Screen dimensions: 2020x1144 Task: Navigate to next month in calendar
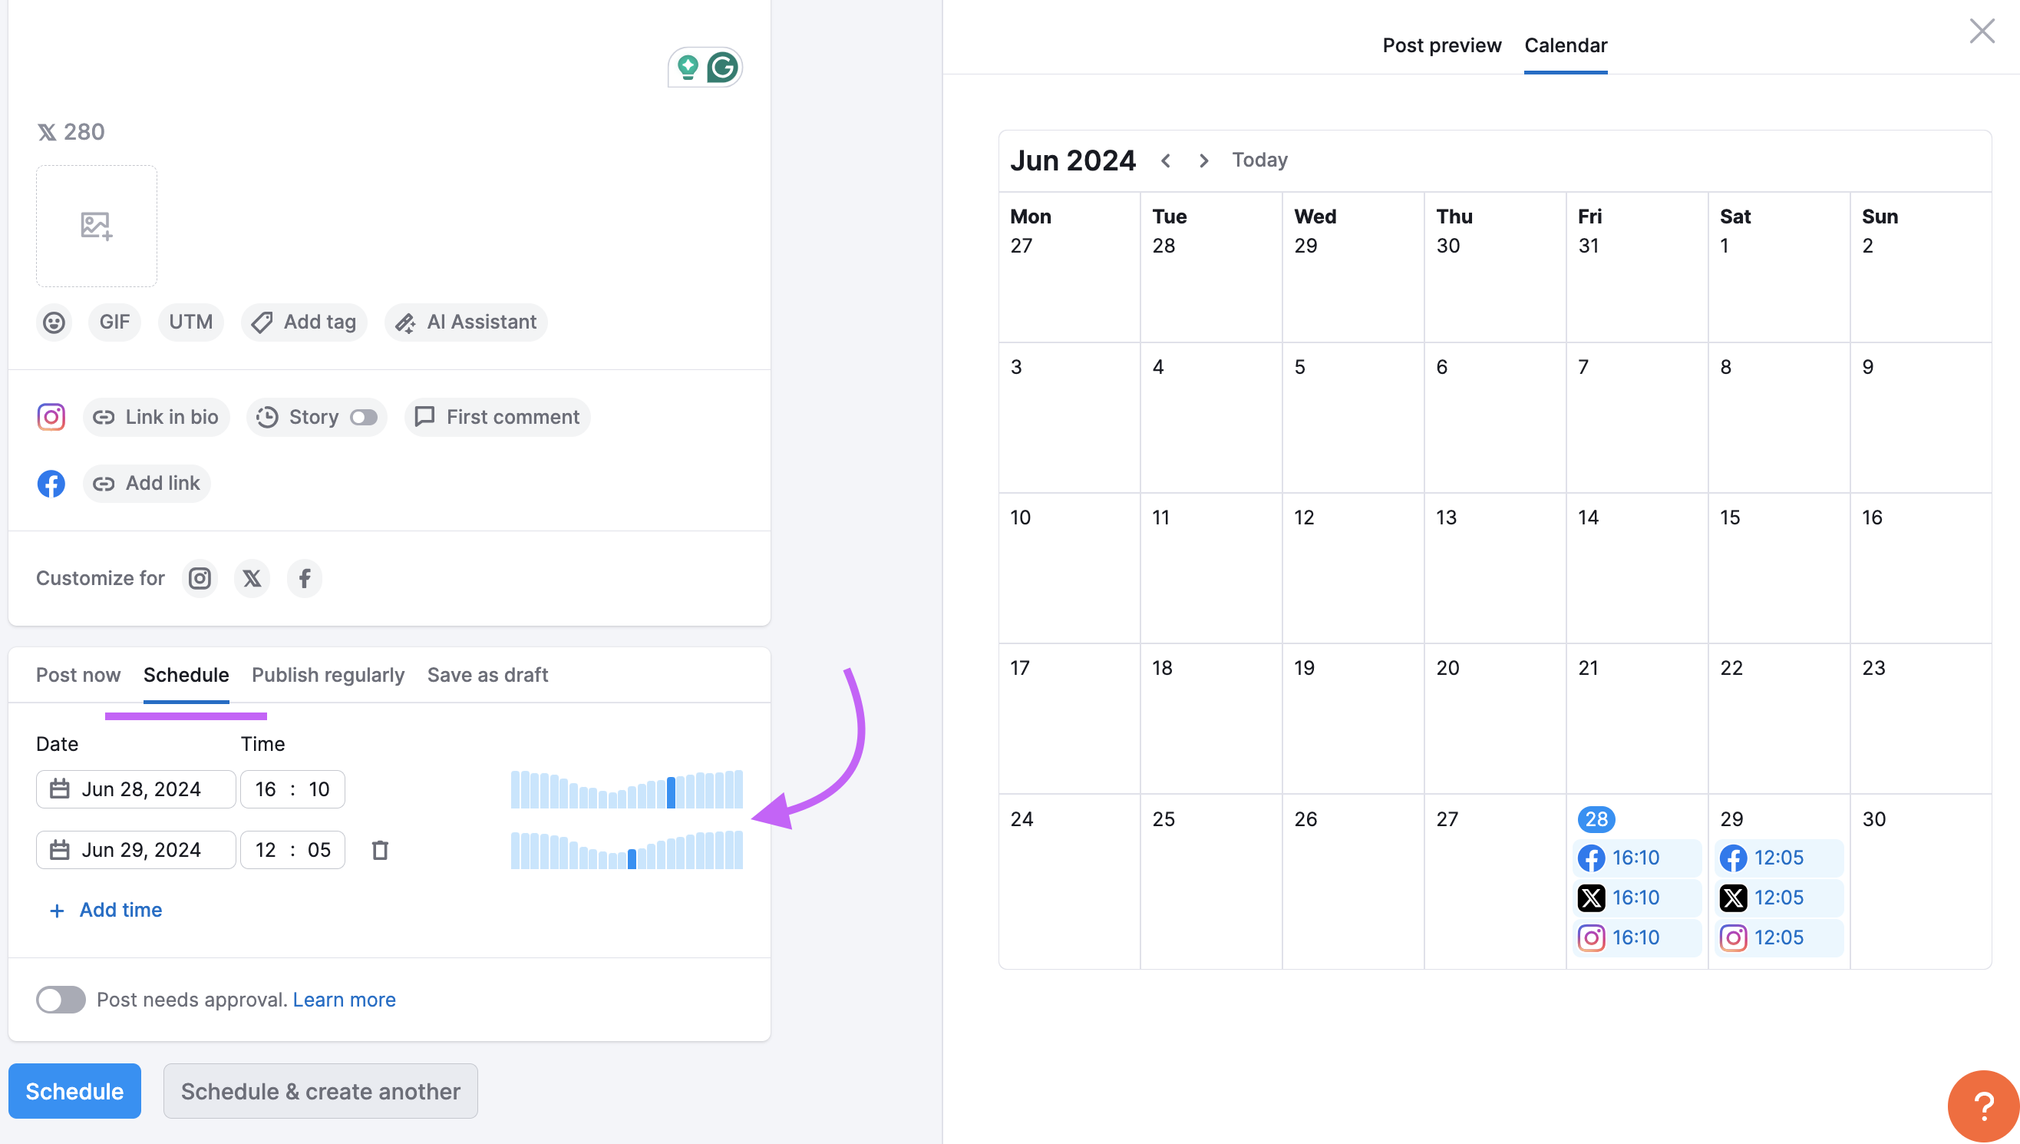coord(1203,159)
